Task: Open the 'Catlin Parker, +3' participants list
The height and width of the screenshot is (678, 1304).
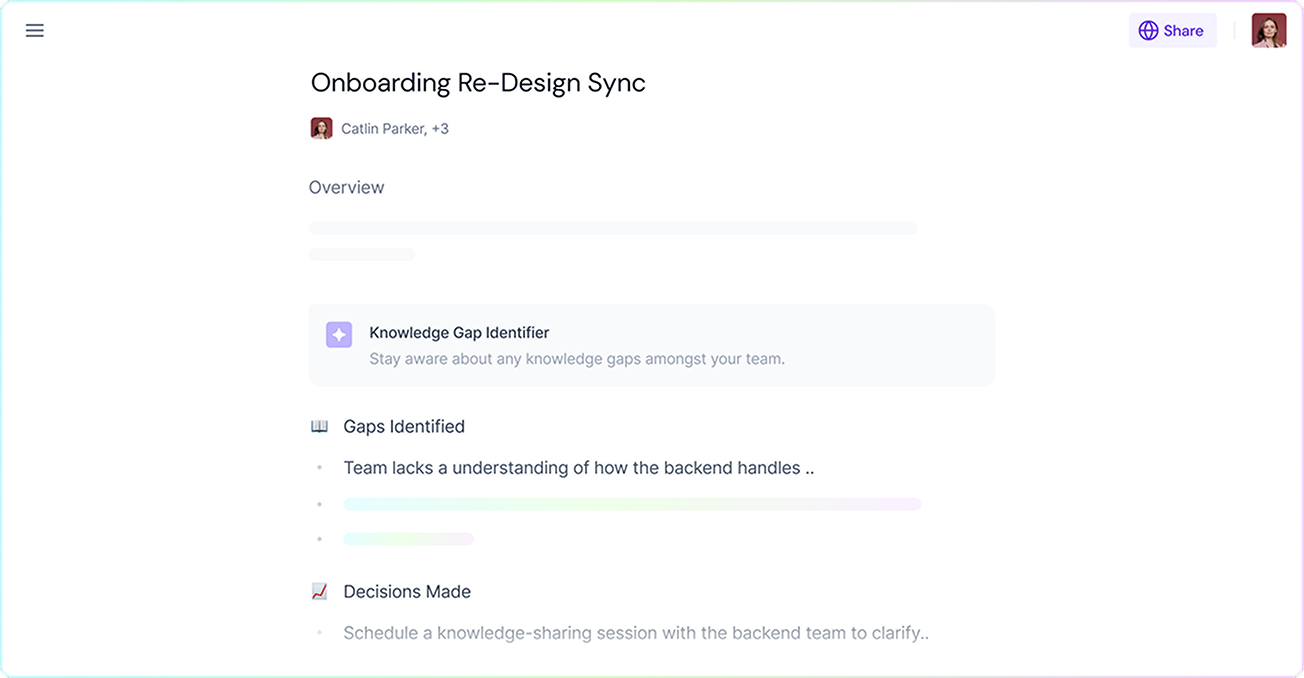Action: pyautogui.click(x=394, y=128)
